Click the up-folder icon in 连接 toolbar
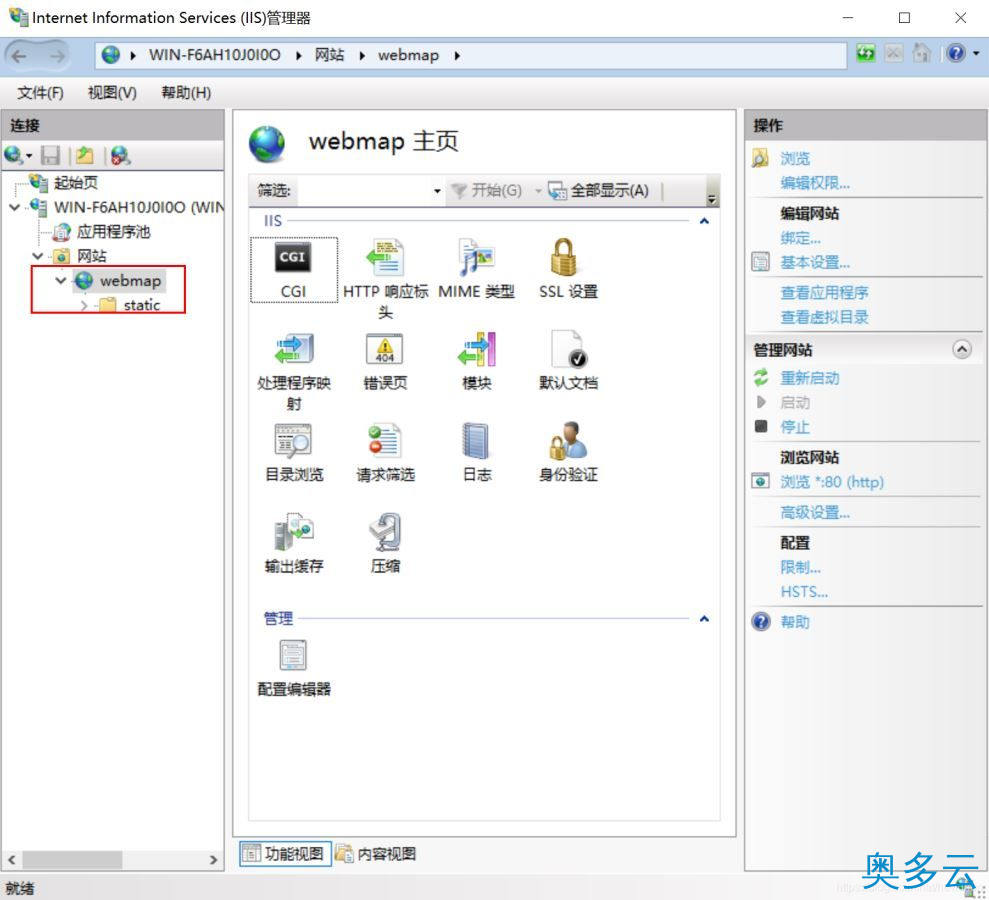Image resolution: width=989 pixels, height=900 pixels. 85,155
